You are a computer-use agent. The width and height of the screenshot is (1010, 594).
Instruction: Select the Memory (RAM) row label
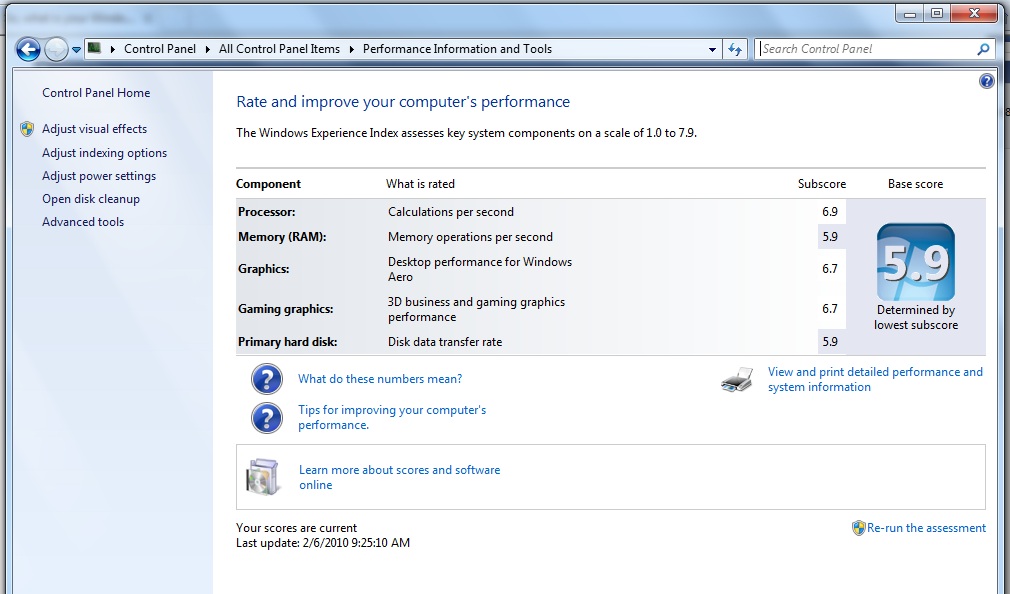[x=282, y=237]
